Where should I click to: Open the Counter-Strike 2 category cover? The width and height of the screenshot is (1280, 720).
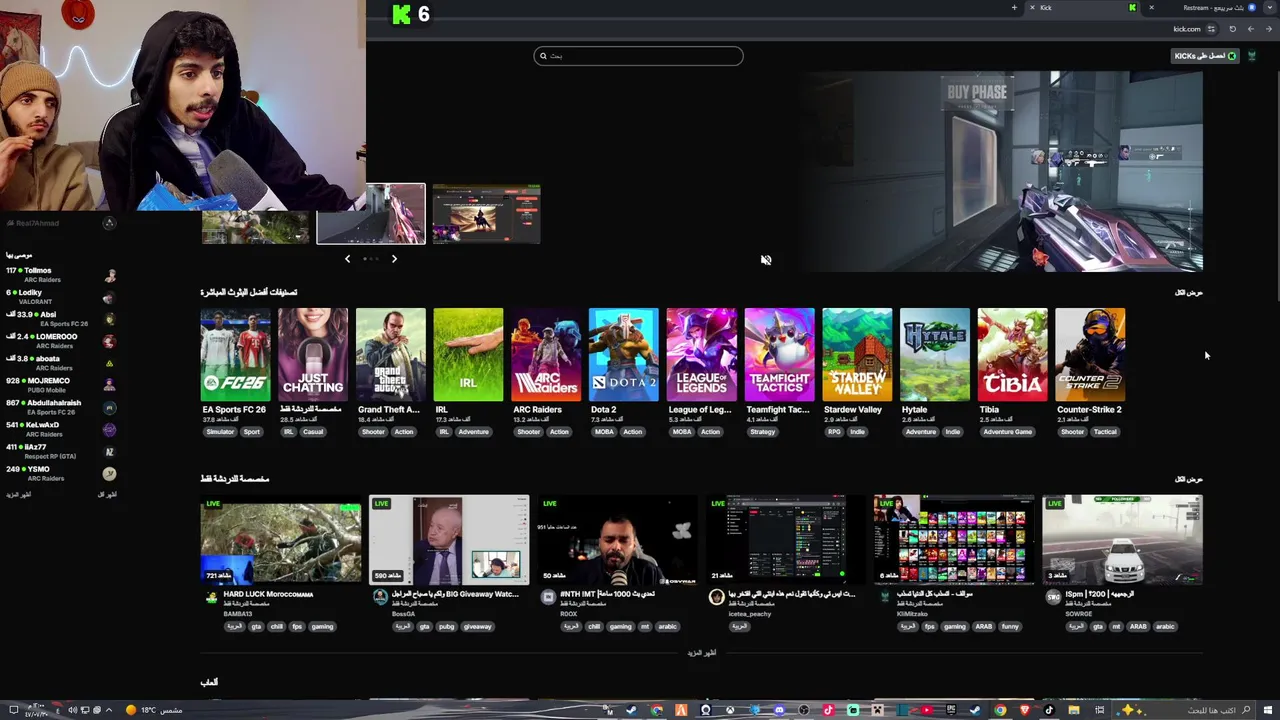1090,355
